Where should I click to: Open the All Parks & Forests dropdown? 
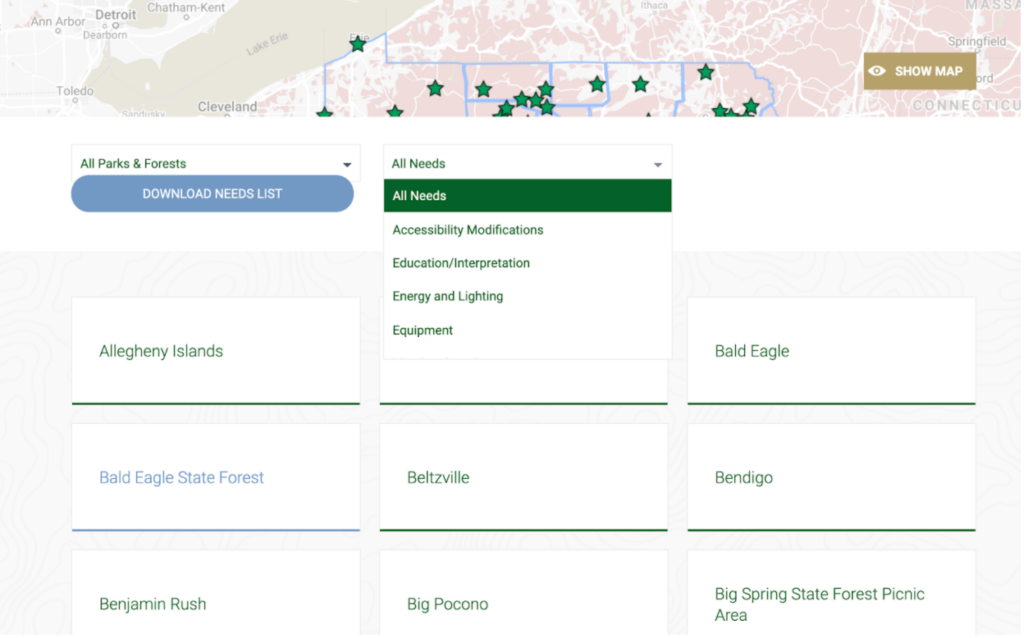(x=215, y=164)
